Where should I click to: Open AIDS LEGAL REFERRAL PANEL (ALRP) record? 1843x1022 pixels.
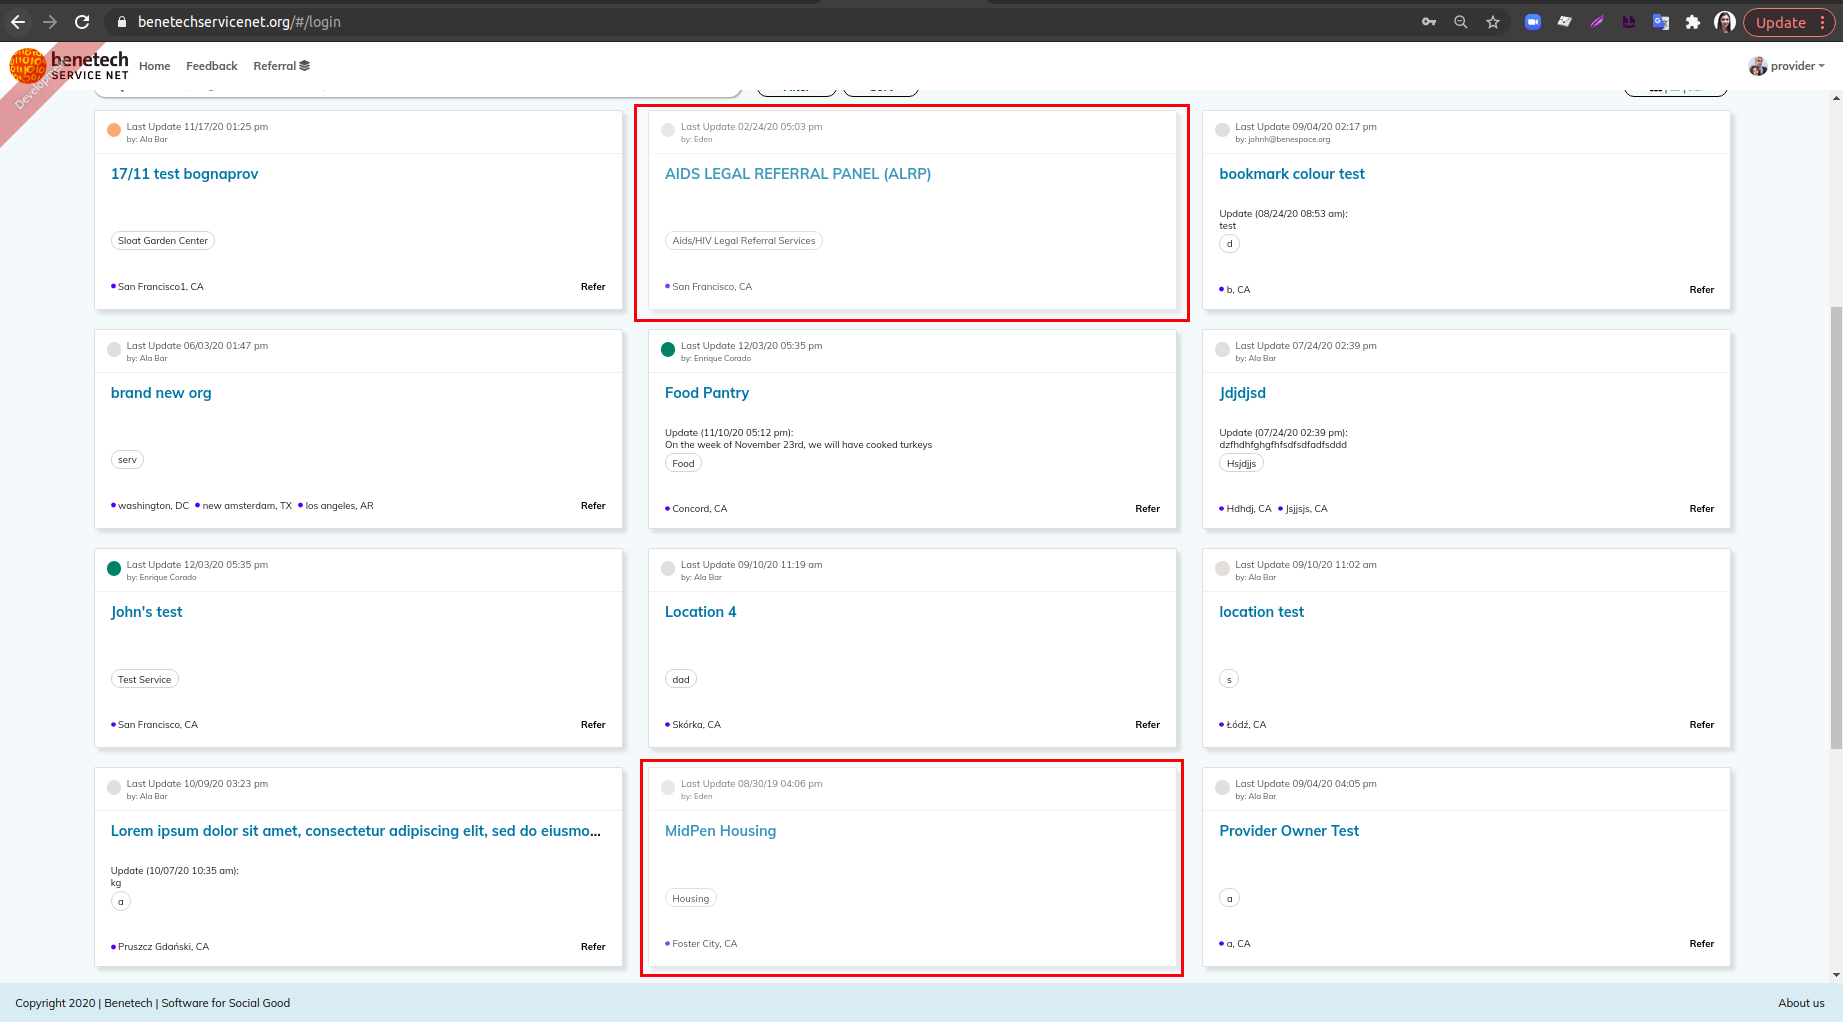[x=798, y=174]
